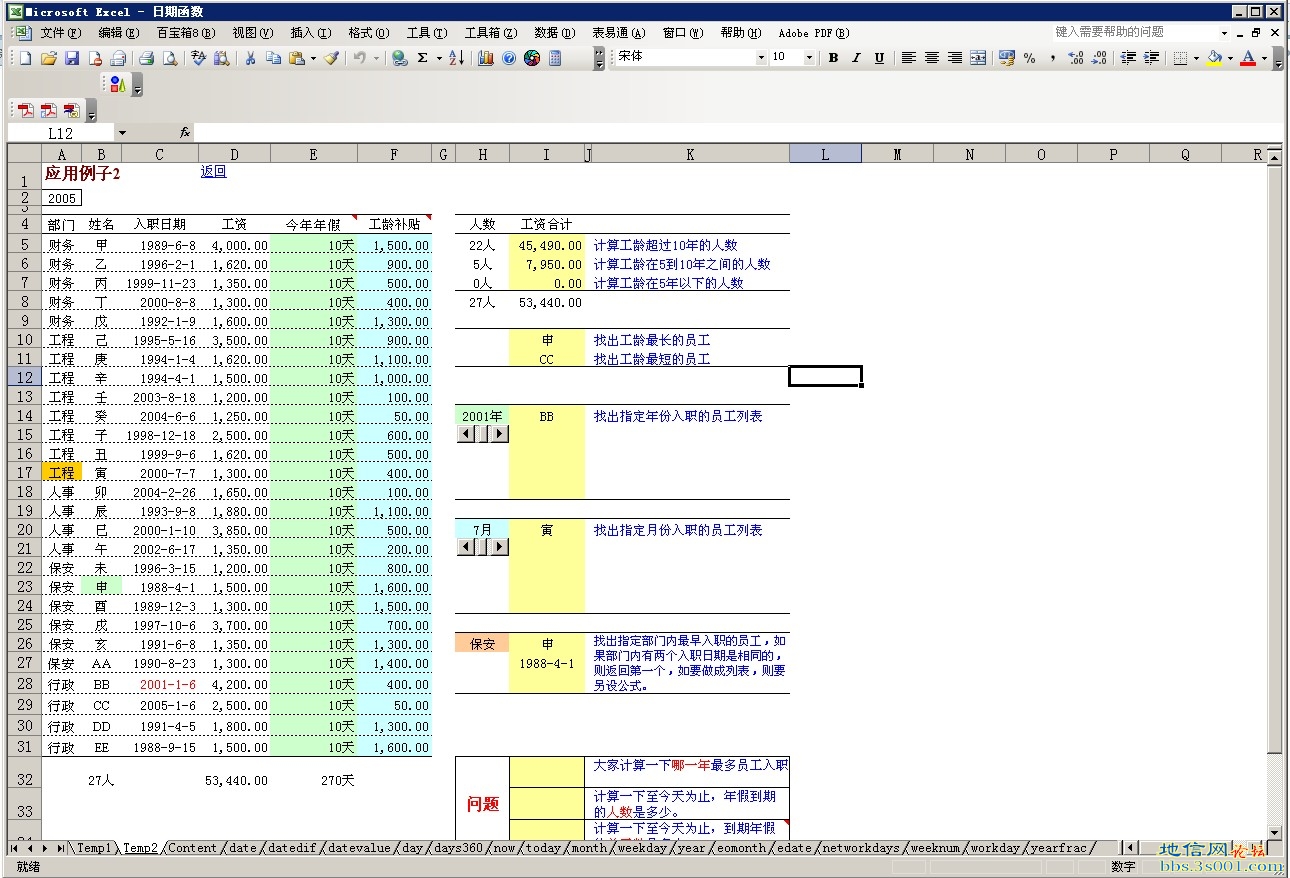Viewport: 1290px width, 878px height.
Task: Open the Fill Color dropdown arrow
Action: (1230, 58)
